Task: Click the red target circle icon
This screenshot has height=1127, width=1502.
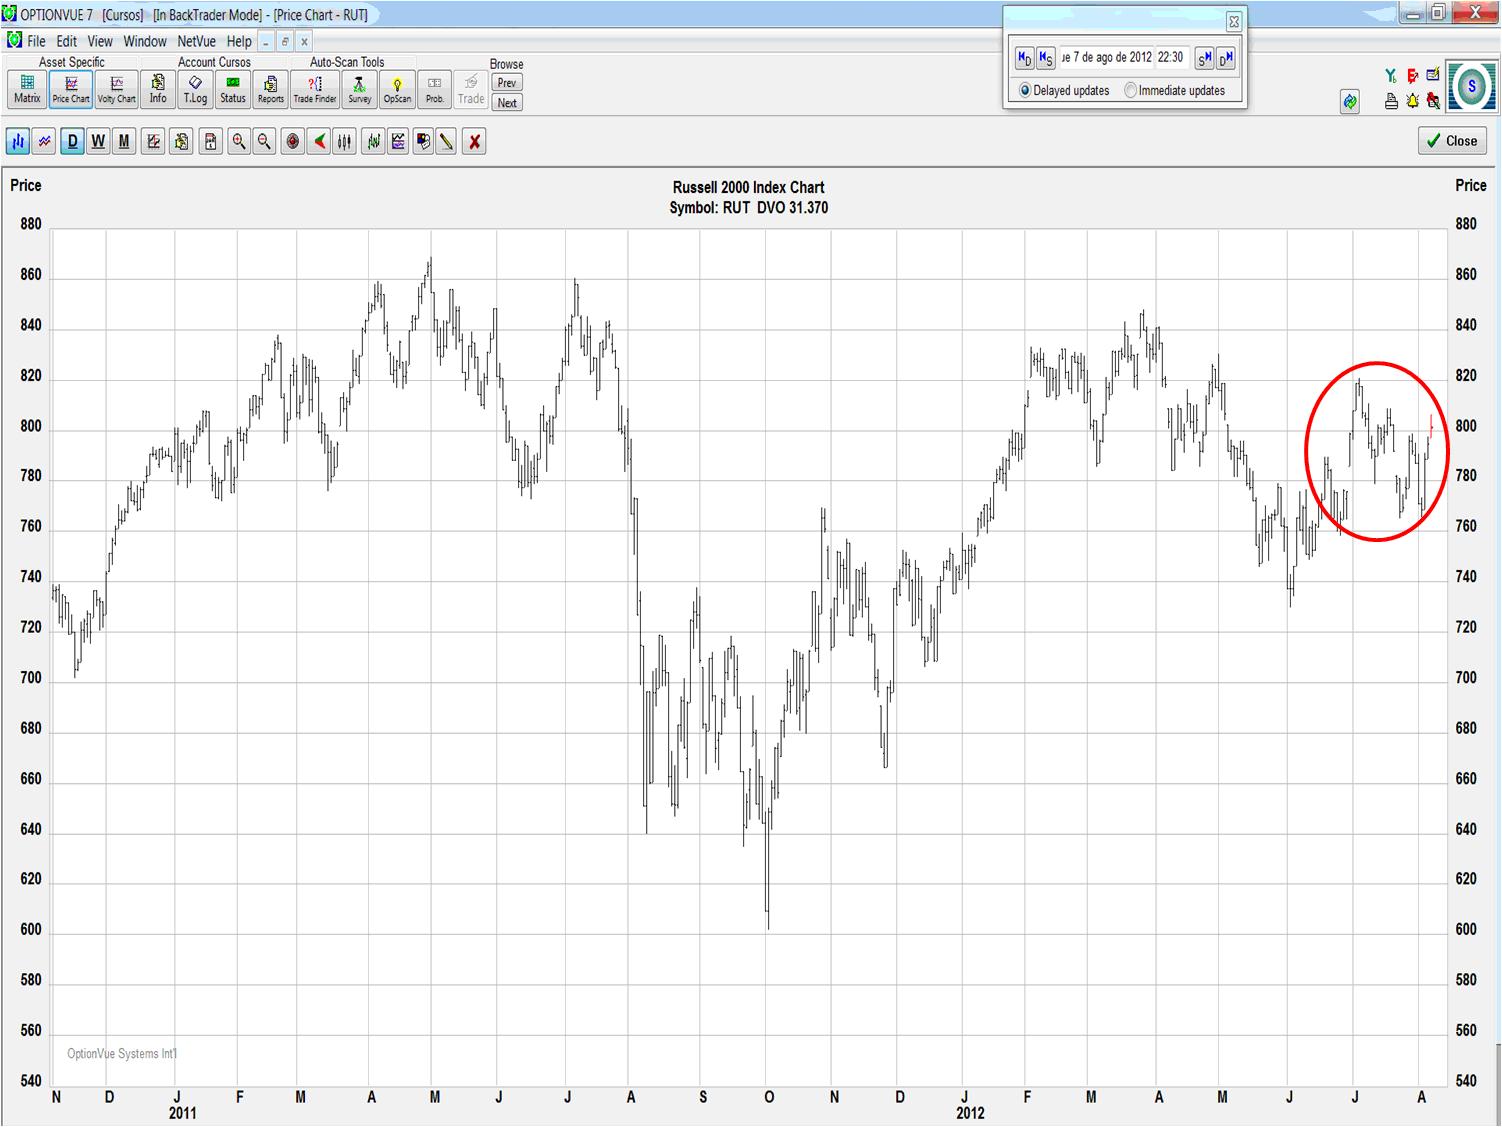Action: coord(293,142)
